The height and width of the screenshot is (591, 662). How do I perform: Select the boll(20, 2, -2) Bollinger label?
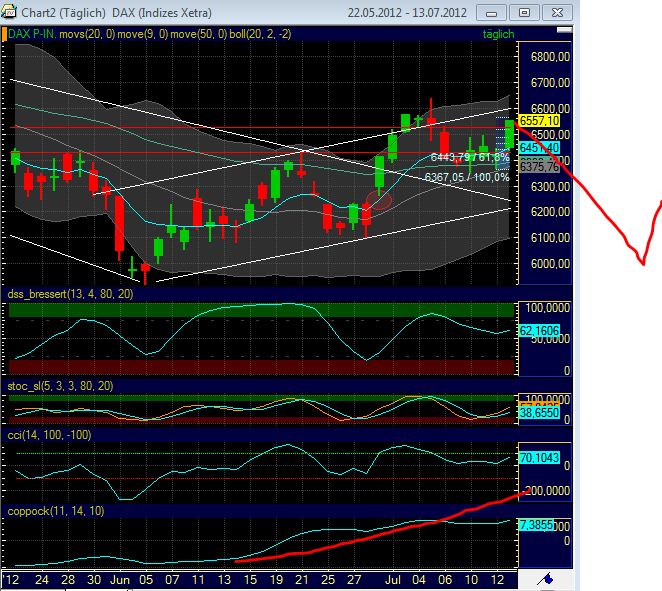click(260, 34)
